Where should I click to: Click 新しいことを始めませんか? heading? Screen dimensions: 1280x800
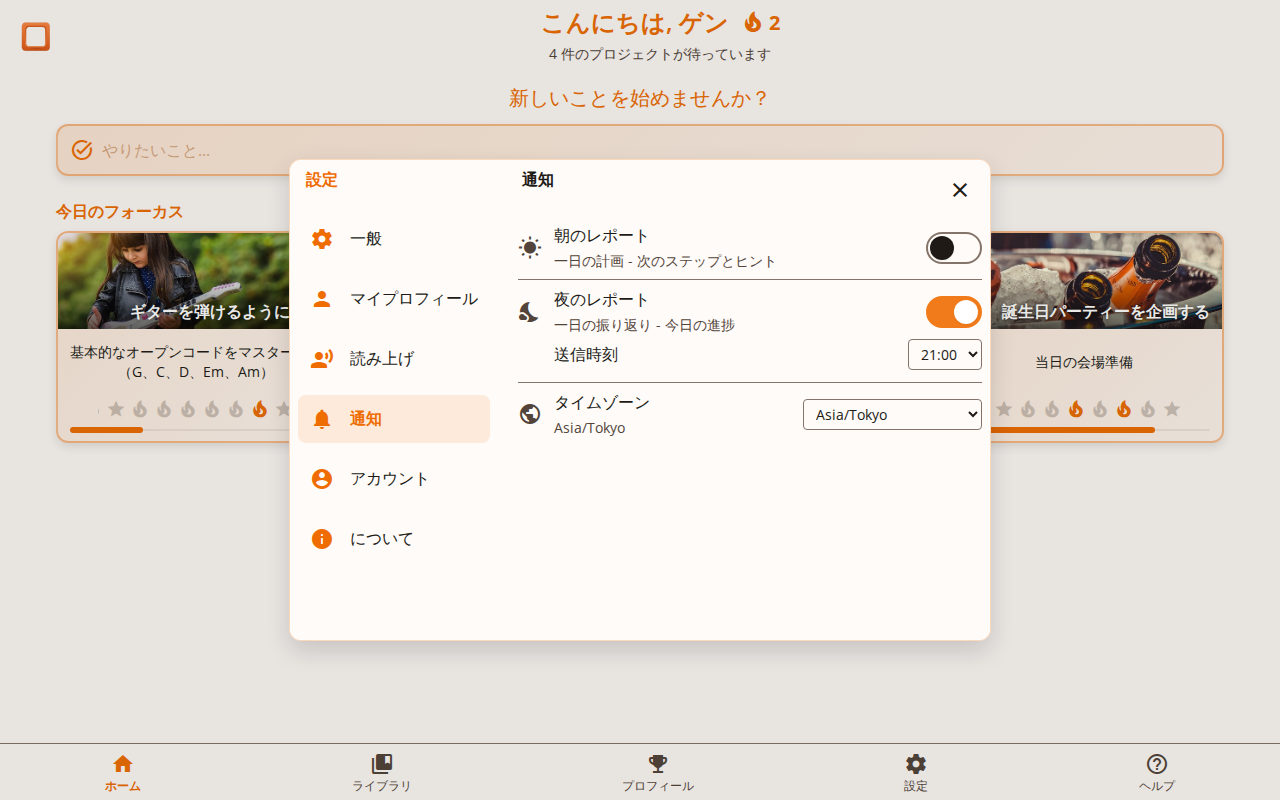point(640,98)
